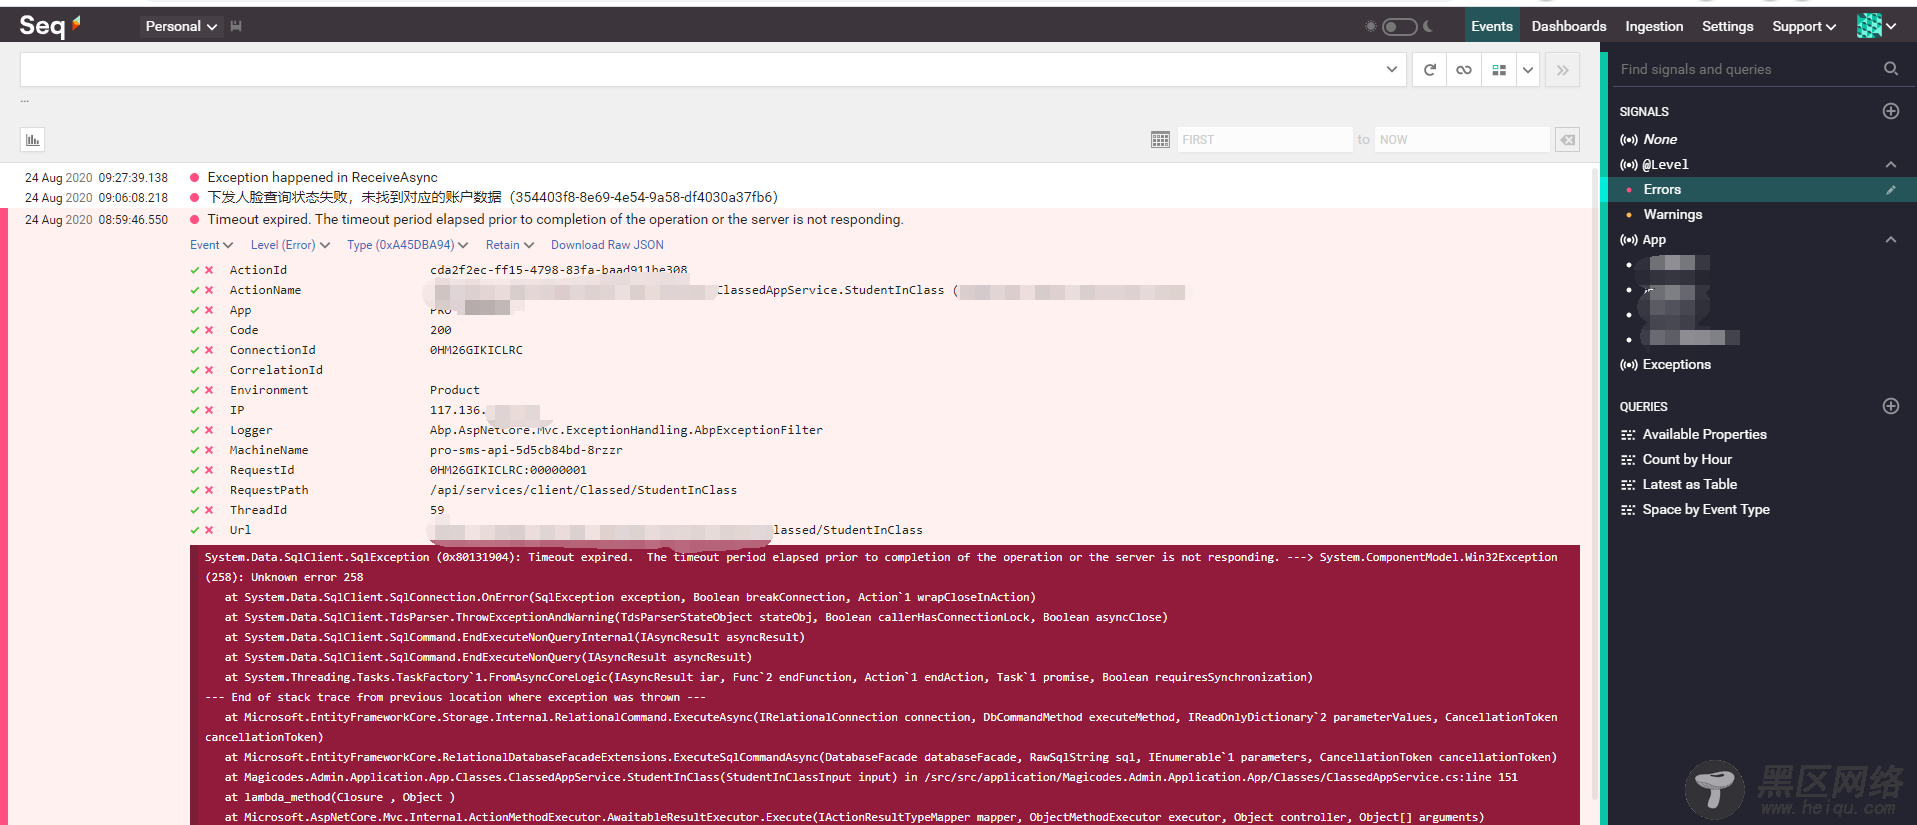The image size is (1917, 825).
Task: Open the Ingestion tab
Action: tap(1653, 27)
